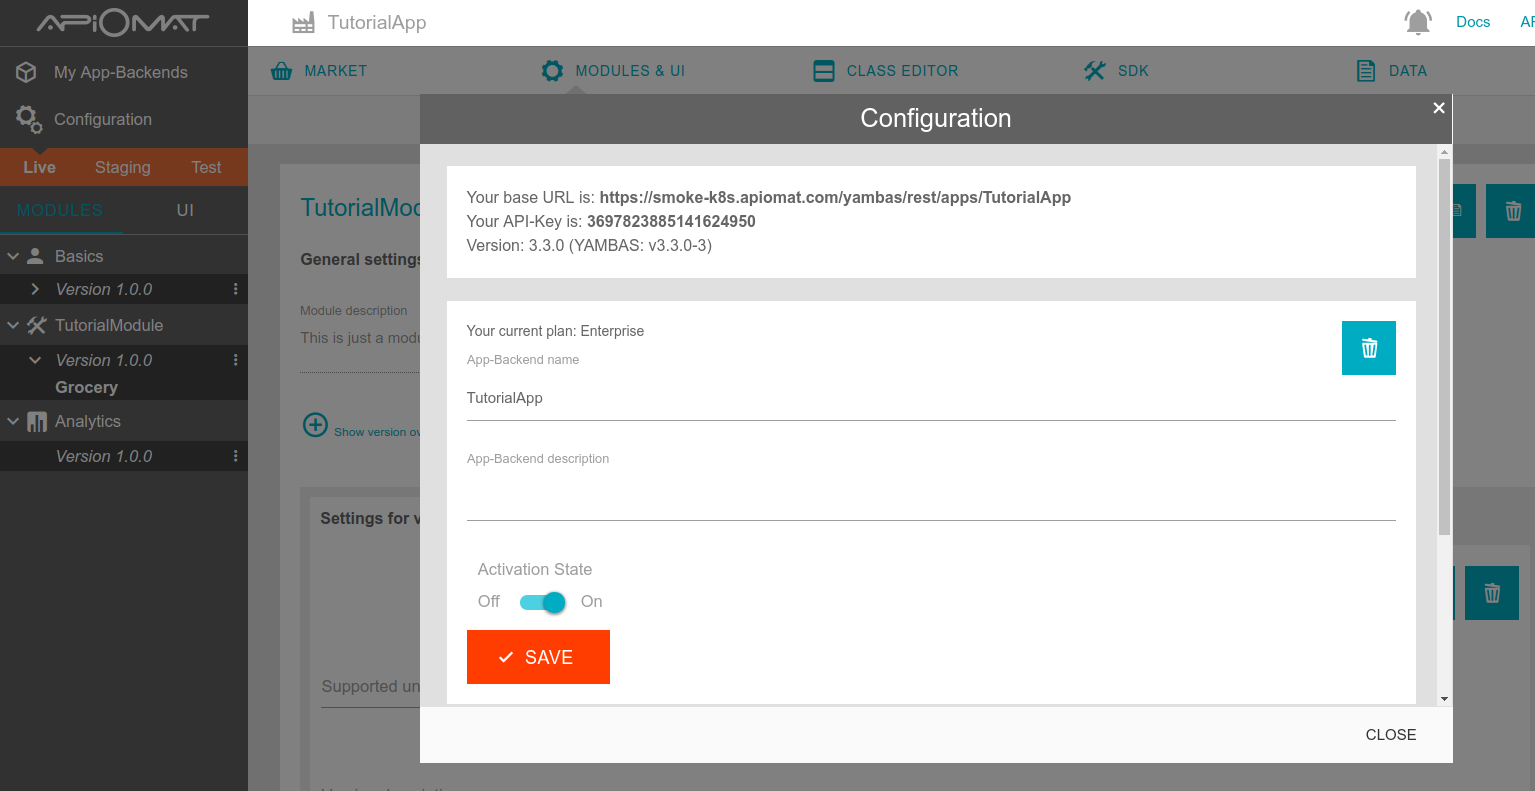Click the TutorialApp title in header
Screen dimensions: 1535x791
[377, 22]
